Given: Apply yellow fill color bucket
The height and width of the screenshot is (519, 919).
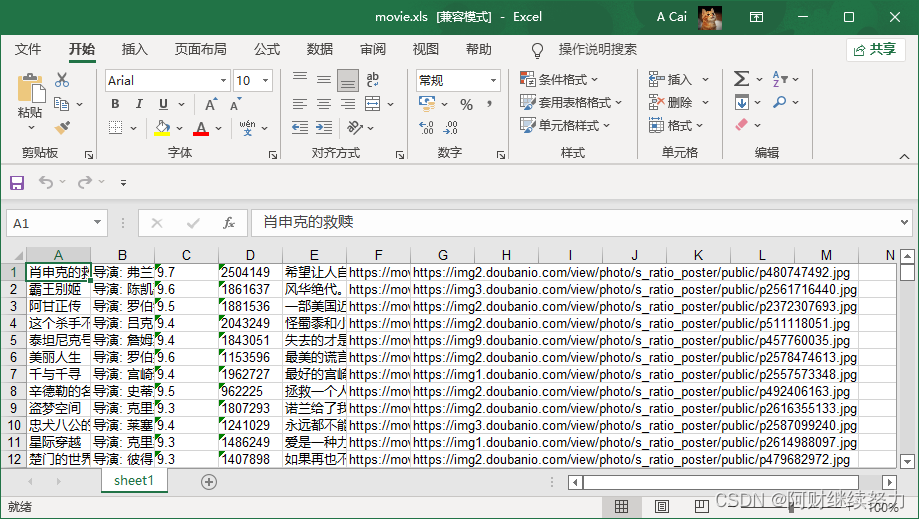Looking at the screenshot, I should click(162, 128).
